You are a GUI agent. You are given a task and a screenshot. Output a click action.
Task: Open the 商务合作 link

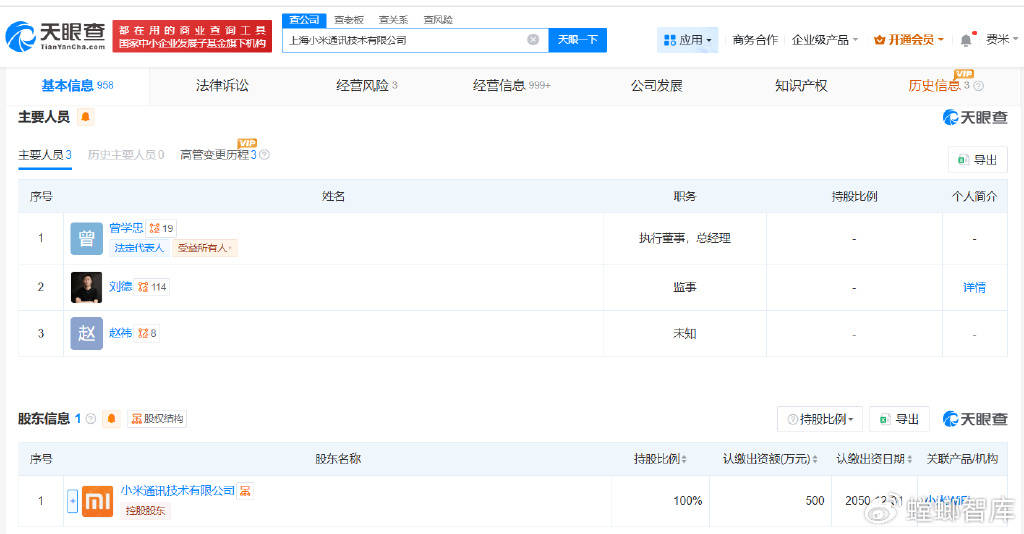coord(755,40)
